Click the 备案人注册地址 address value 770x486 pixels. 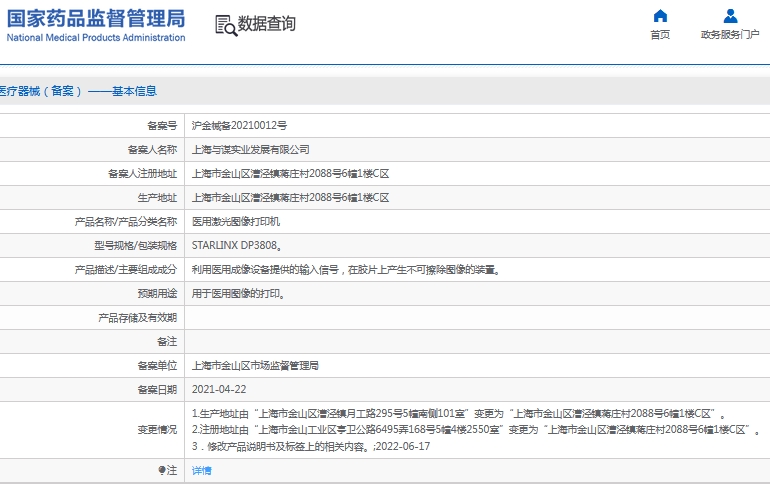(290, 174)
